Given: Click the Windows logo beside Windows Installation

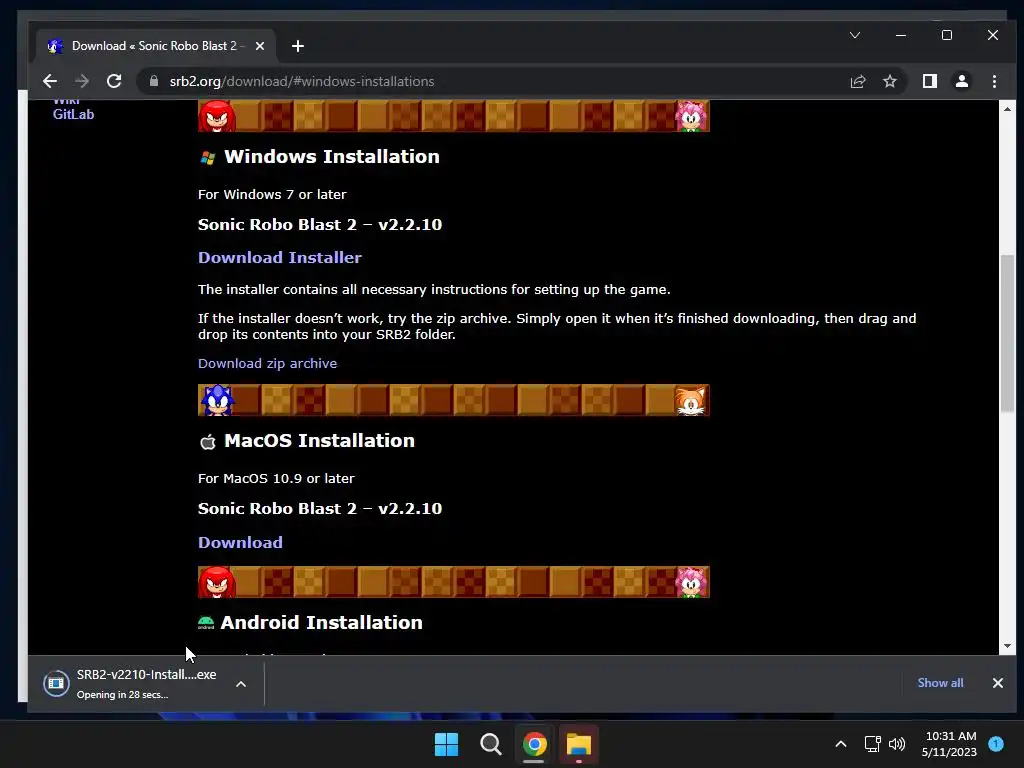Looking at the screenshot, I should pyautogui.click(x=208, y=157).
